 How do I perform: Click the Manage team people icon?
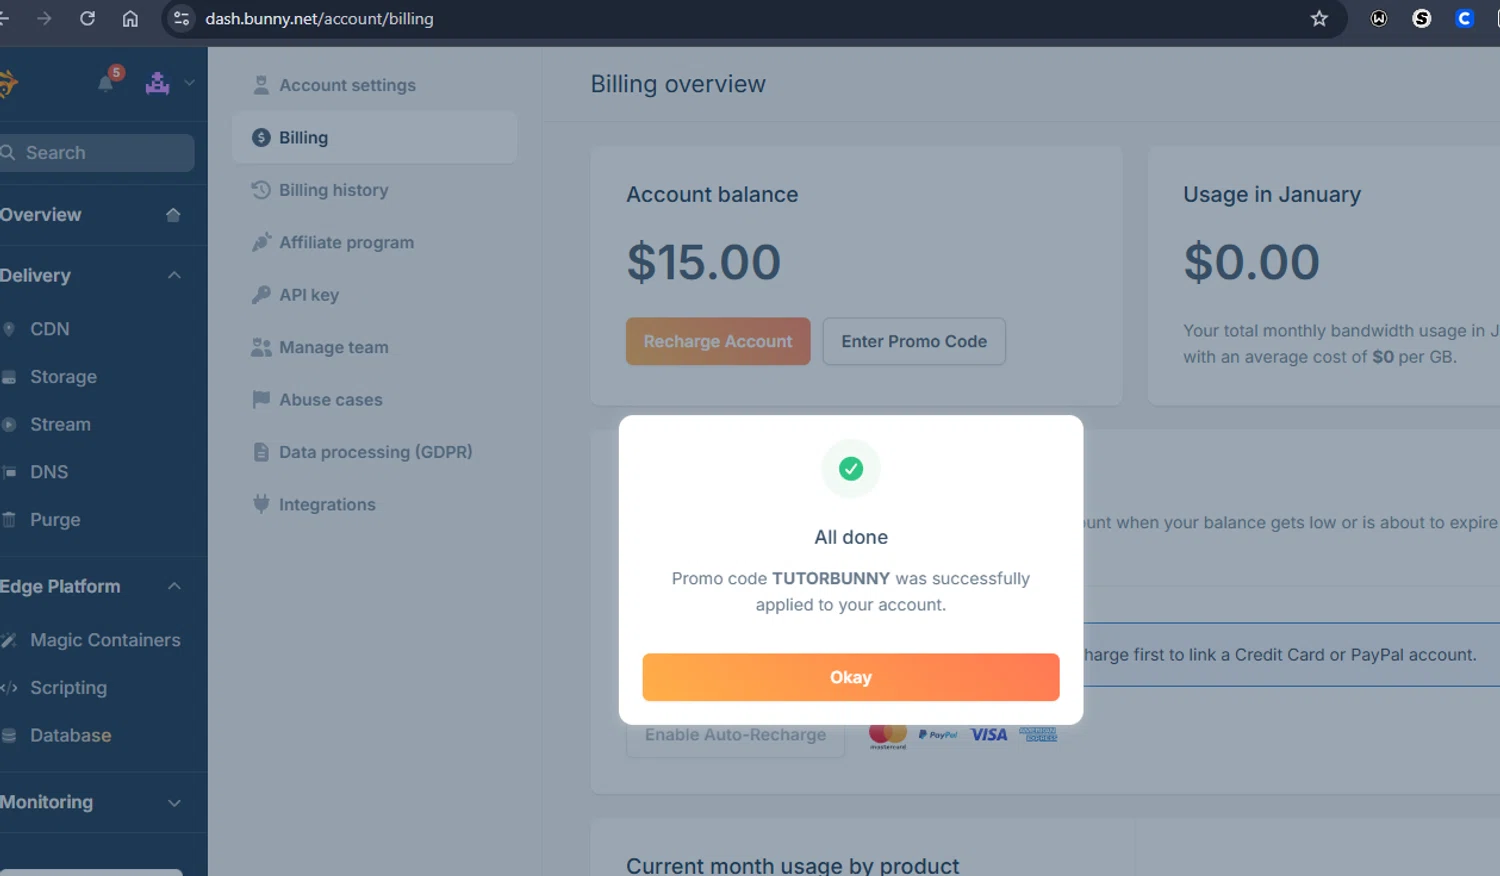pos(261,347)
